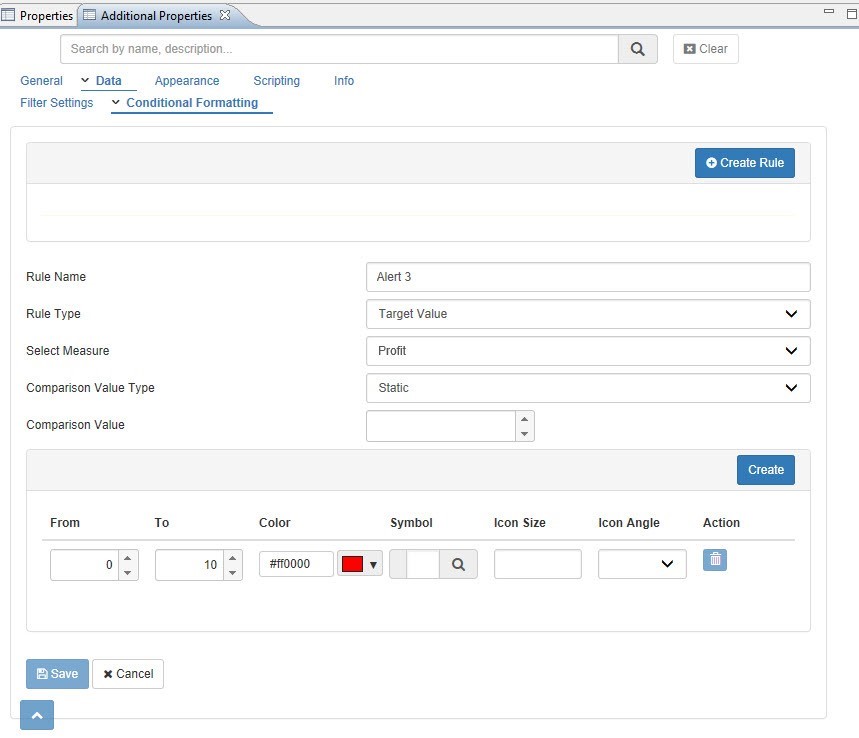The width and height of the screenshot is (859, 738).
Task: Increase the To value using up arrow
Action: click(232, 557)
